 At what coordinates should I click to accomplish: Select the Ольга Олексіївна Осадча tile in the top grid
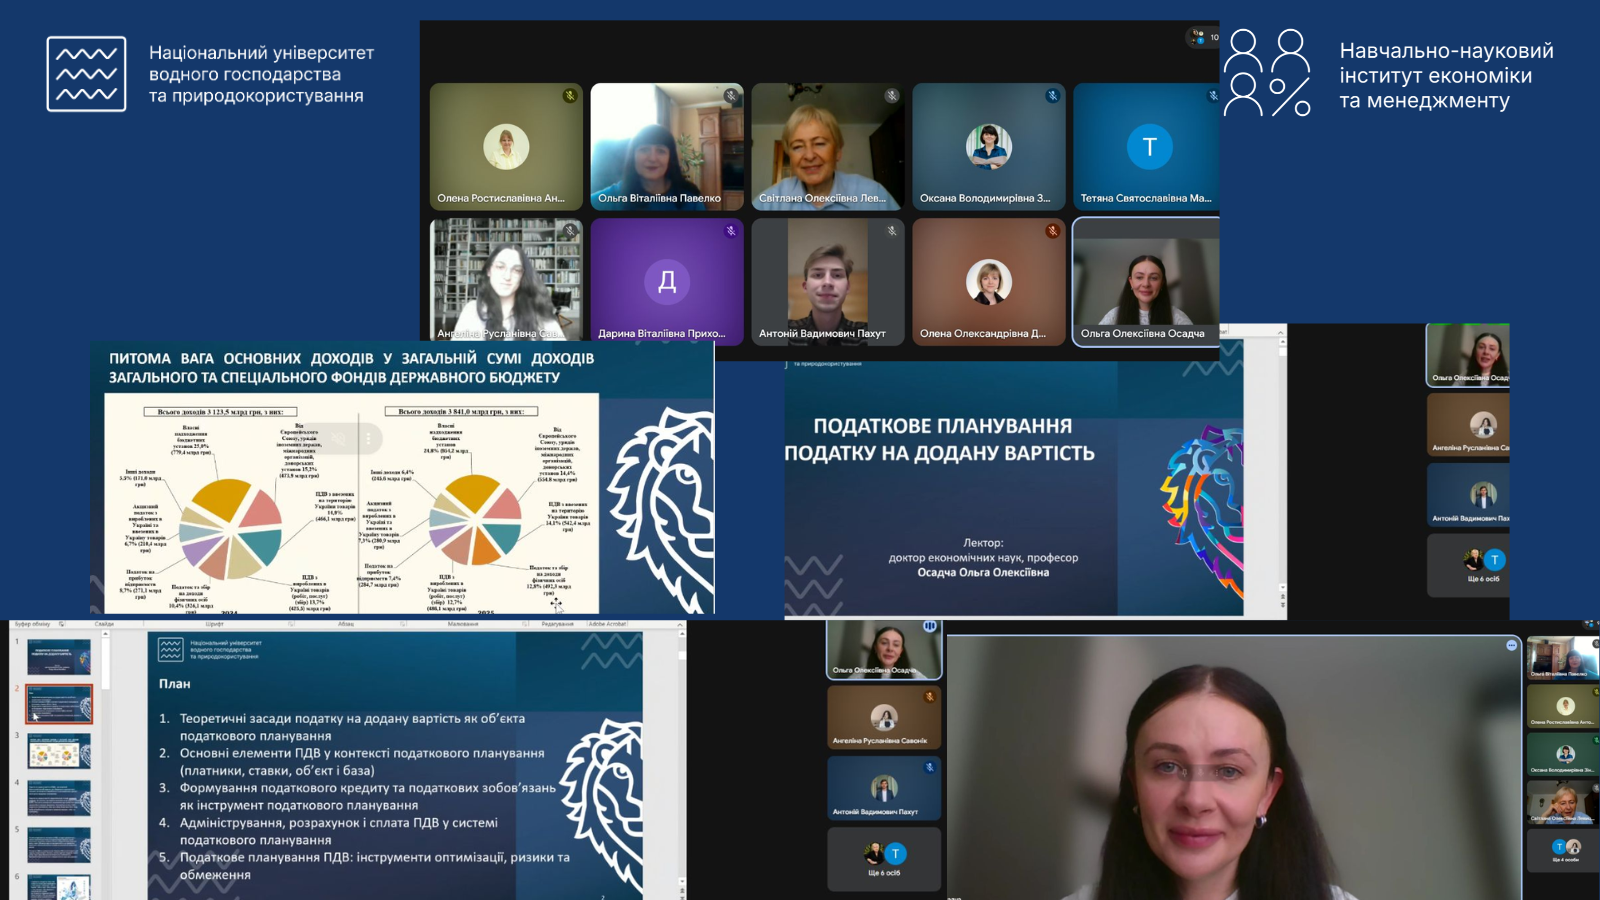click(1146, 282)
